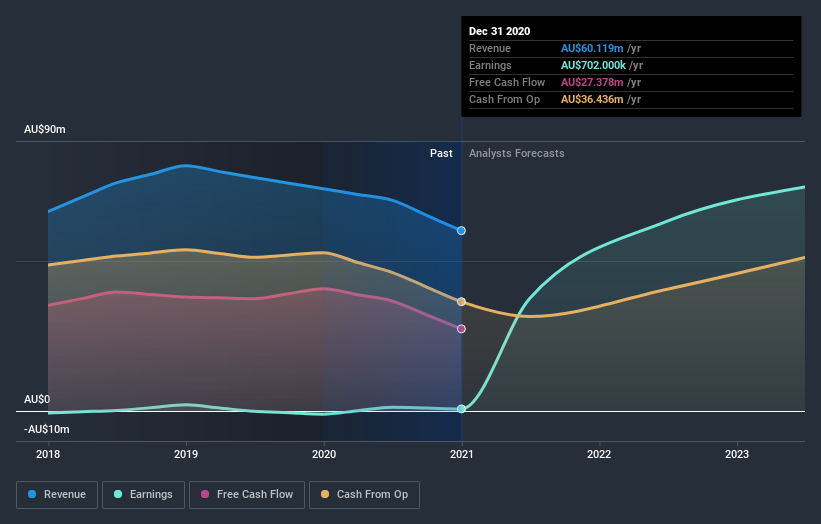Toggle the Revenue legend button
The width and height of the screenshot is (821, 524).
point(57,495)
